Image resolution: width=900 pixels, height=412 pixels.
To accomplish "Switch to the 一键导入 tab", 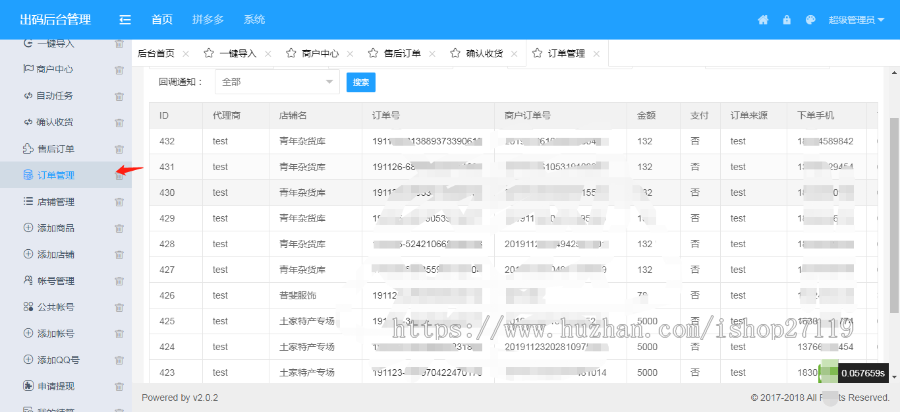I will (238, 54).
